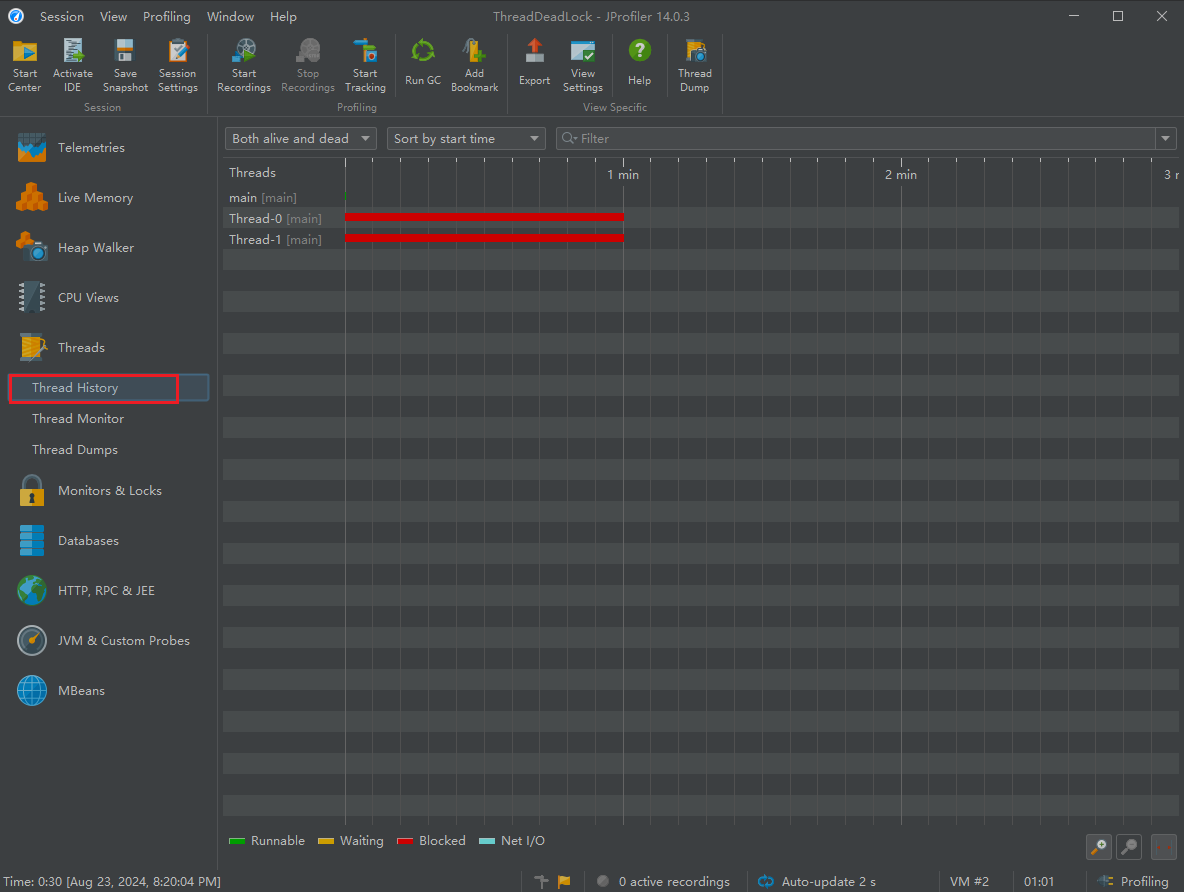Open the JVM & Custom Probes section
Image resolution: width=1184 pixels, height=892 pixels.
[x=109, y=640]
